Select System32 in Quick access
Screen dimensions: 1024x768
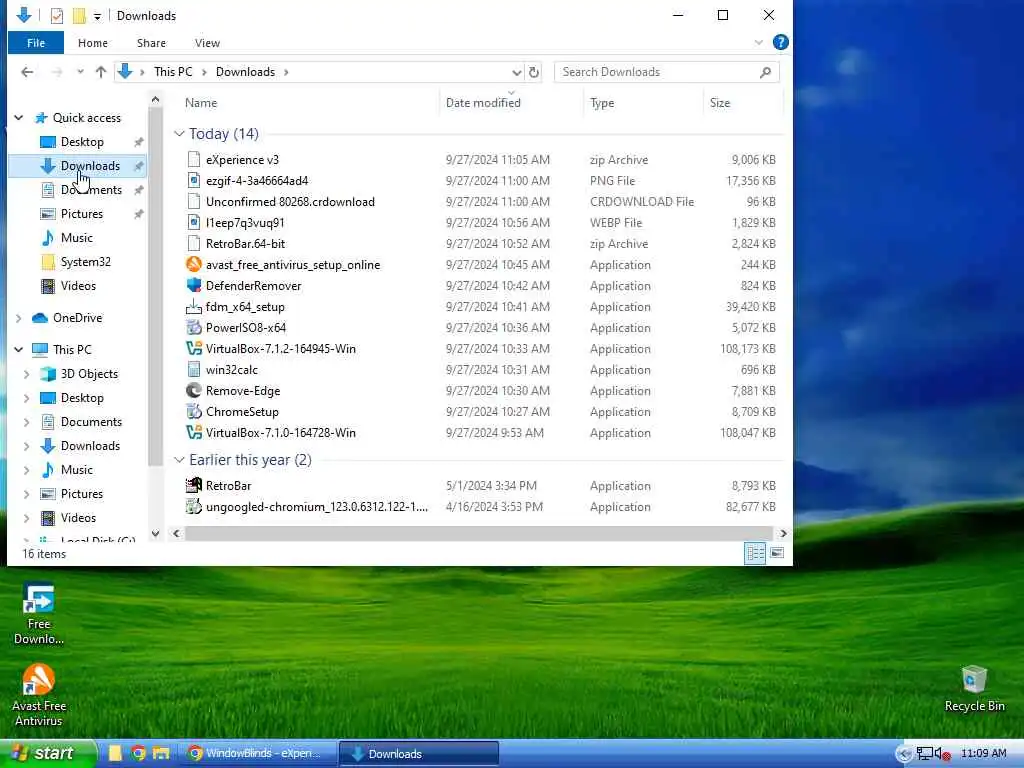[x=86, y=262]
